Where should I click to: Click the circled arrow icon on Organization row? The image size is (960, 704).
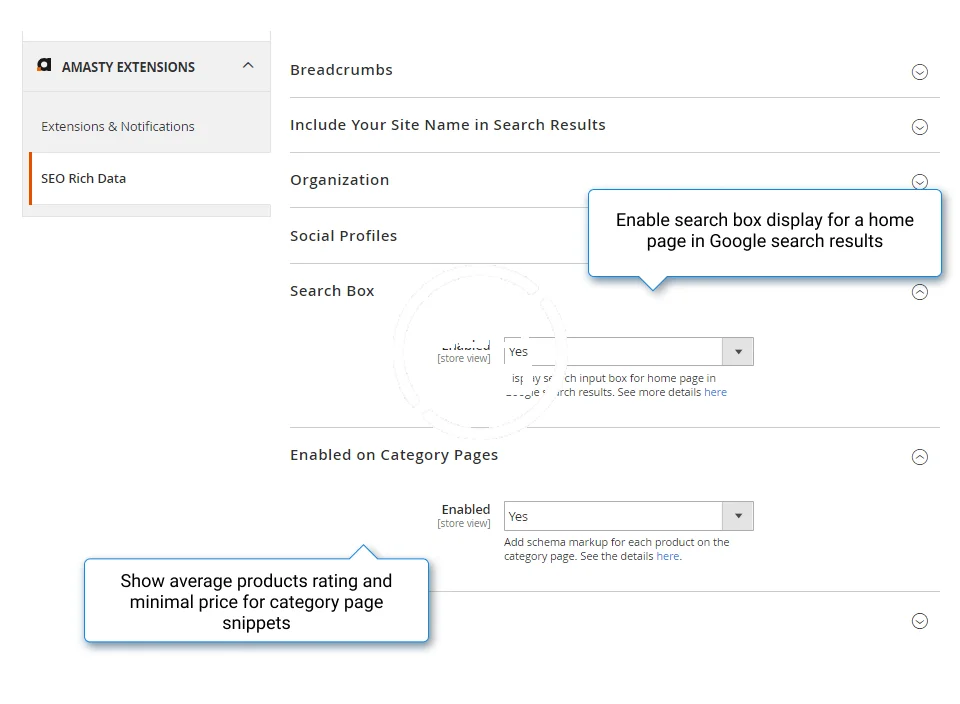point(920,182)
